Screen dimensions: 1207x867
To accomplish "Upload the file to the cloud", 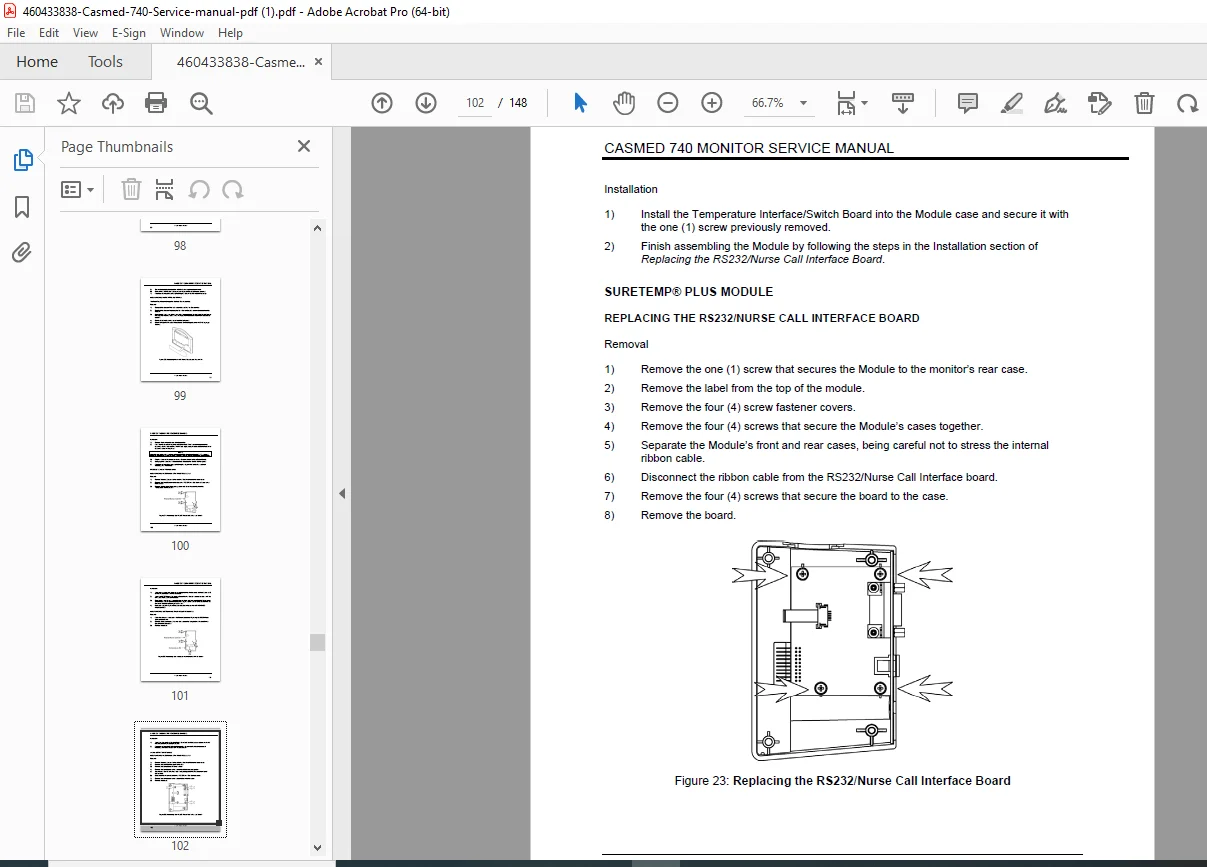I will click(x=113, y=103).
